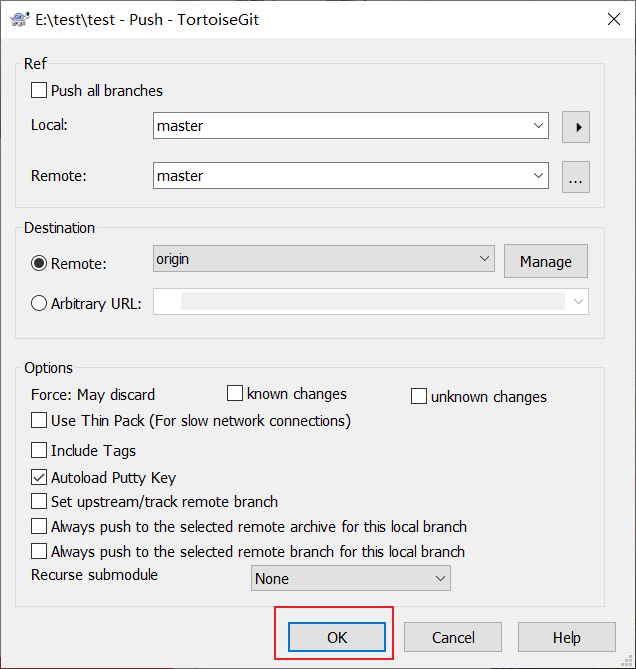636x669 pixels.
Task: Open Help for the push dialog
Action: 567,637
